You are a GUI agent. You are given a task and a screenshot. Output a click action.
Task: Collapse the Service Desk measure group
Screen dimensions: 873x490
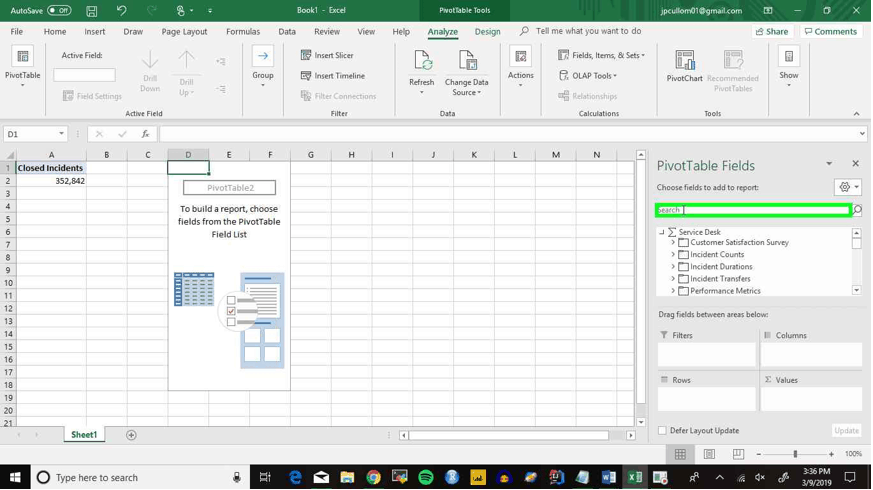pyautogui.click(x=661, y=232)
